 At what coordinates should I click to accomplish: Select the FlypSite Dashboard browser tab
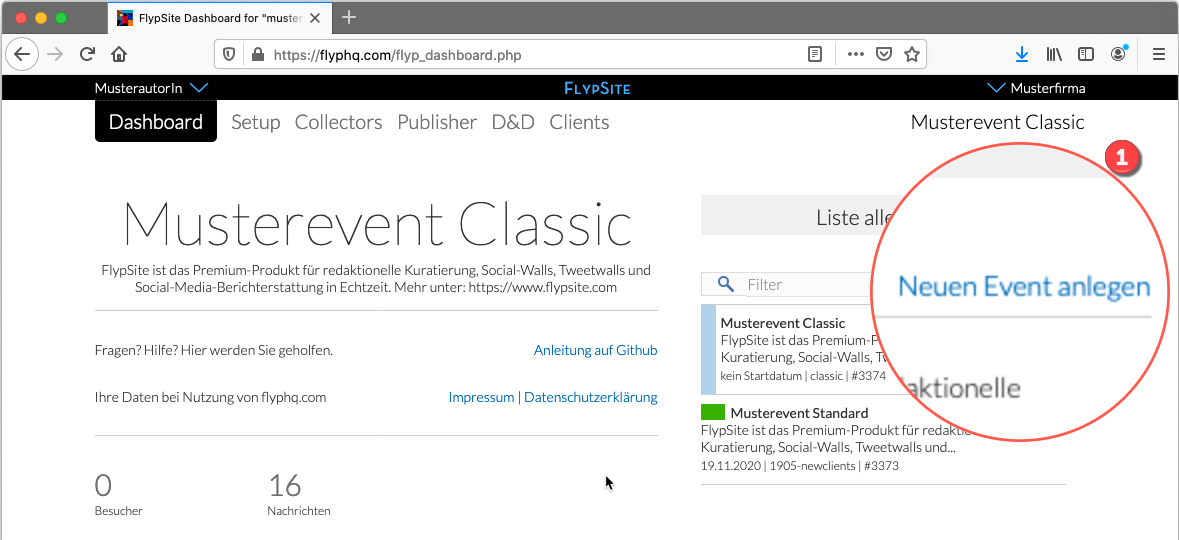click(218, 18)
